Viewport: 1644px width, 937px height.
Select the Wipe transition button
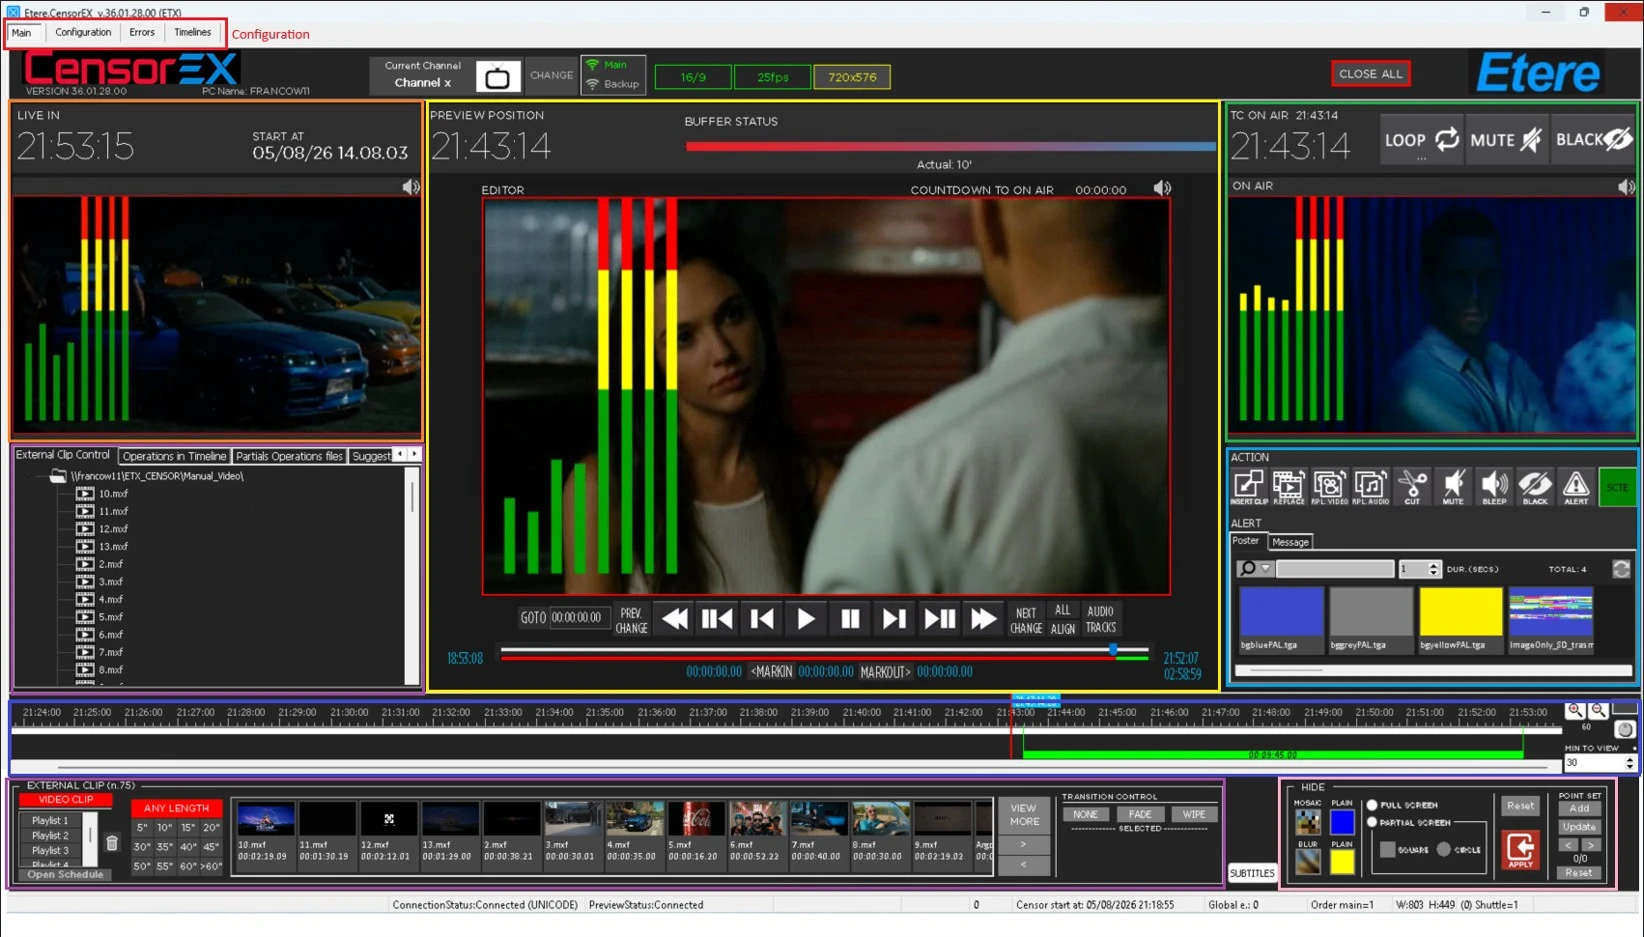click(1194, 815)
